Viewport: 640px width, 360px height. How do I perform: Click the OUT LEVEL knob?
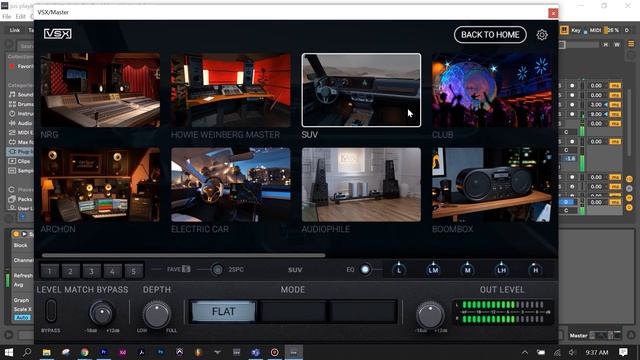[430, 315]
